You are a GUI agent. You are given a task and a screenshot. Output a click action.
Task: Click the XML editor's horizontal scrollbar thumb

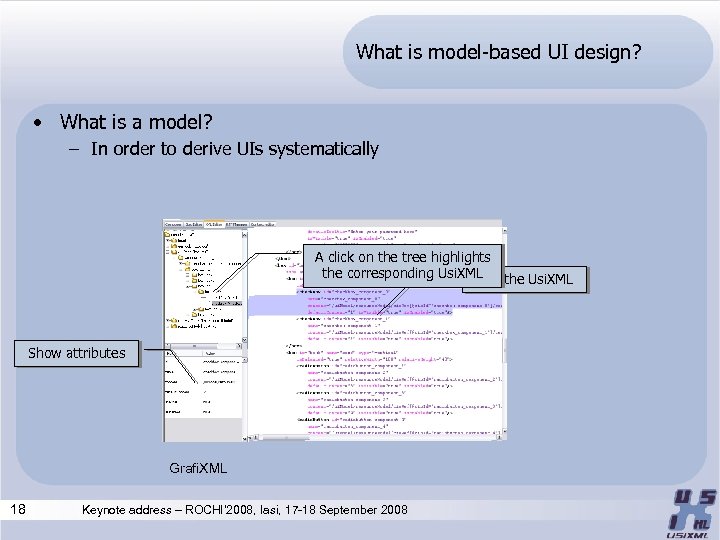pyautogui.click(x=285, y=438)
